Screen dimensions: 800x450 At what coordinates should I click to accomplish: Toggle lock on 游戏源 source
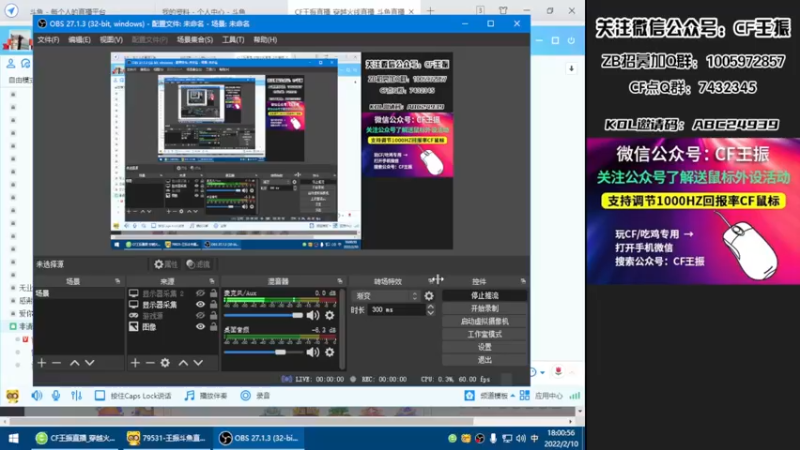click(x=213, y=316)
